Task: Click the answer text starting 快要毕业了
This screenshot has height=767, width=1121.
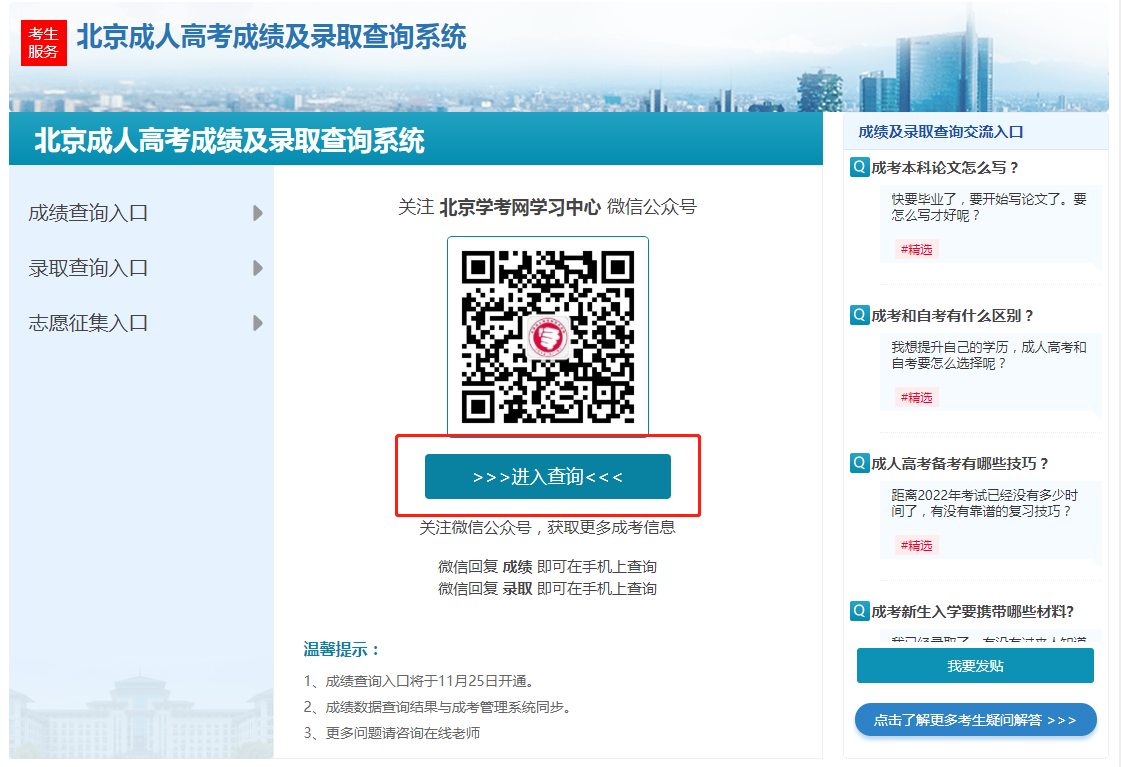Action: click(989, 207)
